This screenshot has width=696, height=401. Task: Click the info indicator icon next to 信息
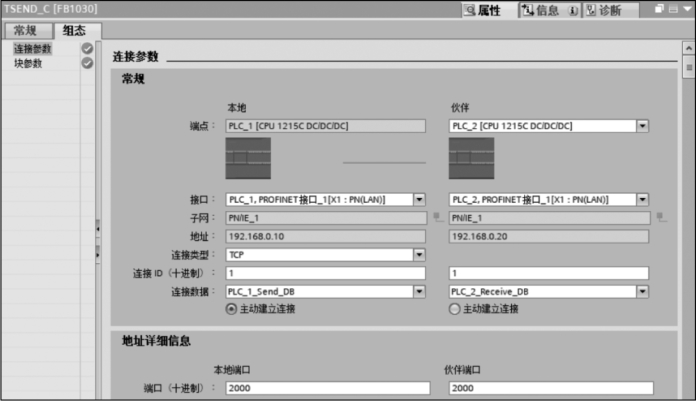click(x=573, y=10)
